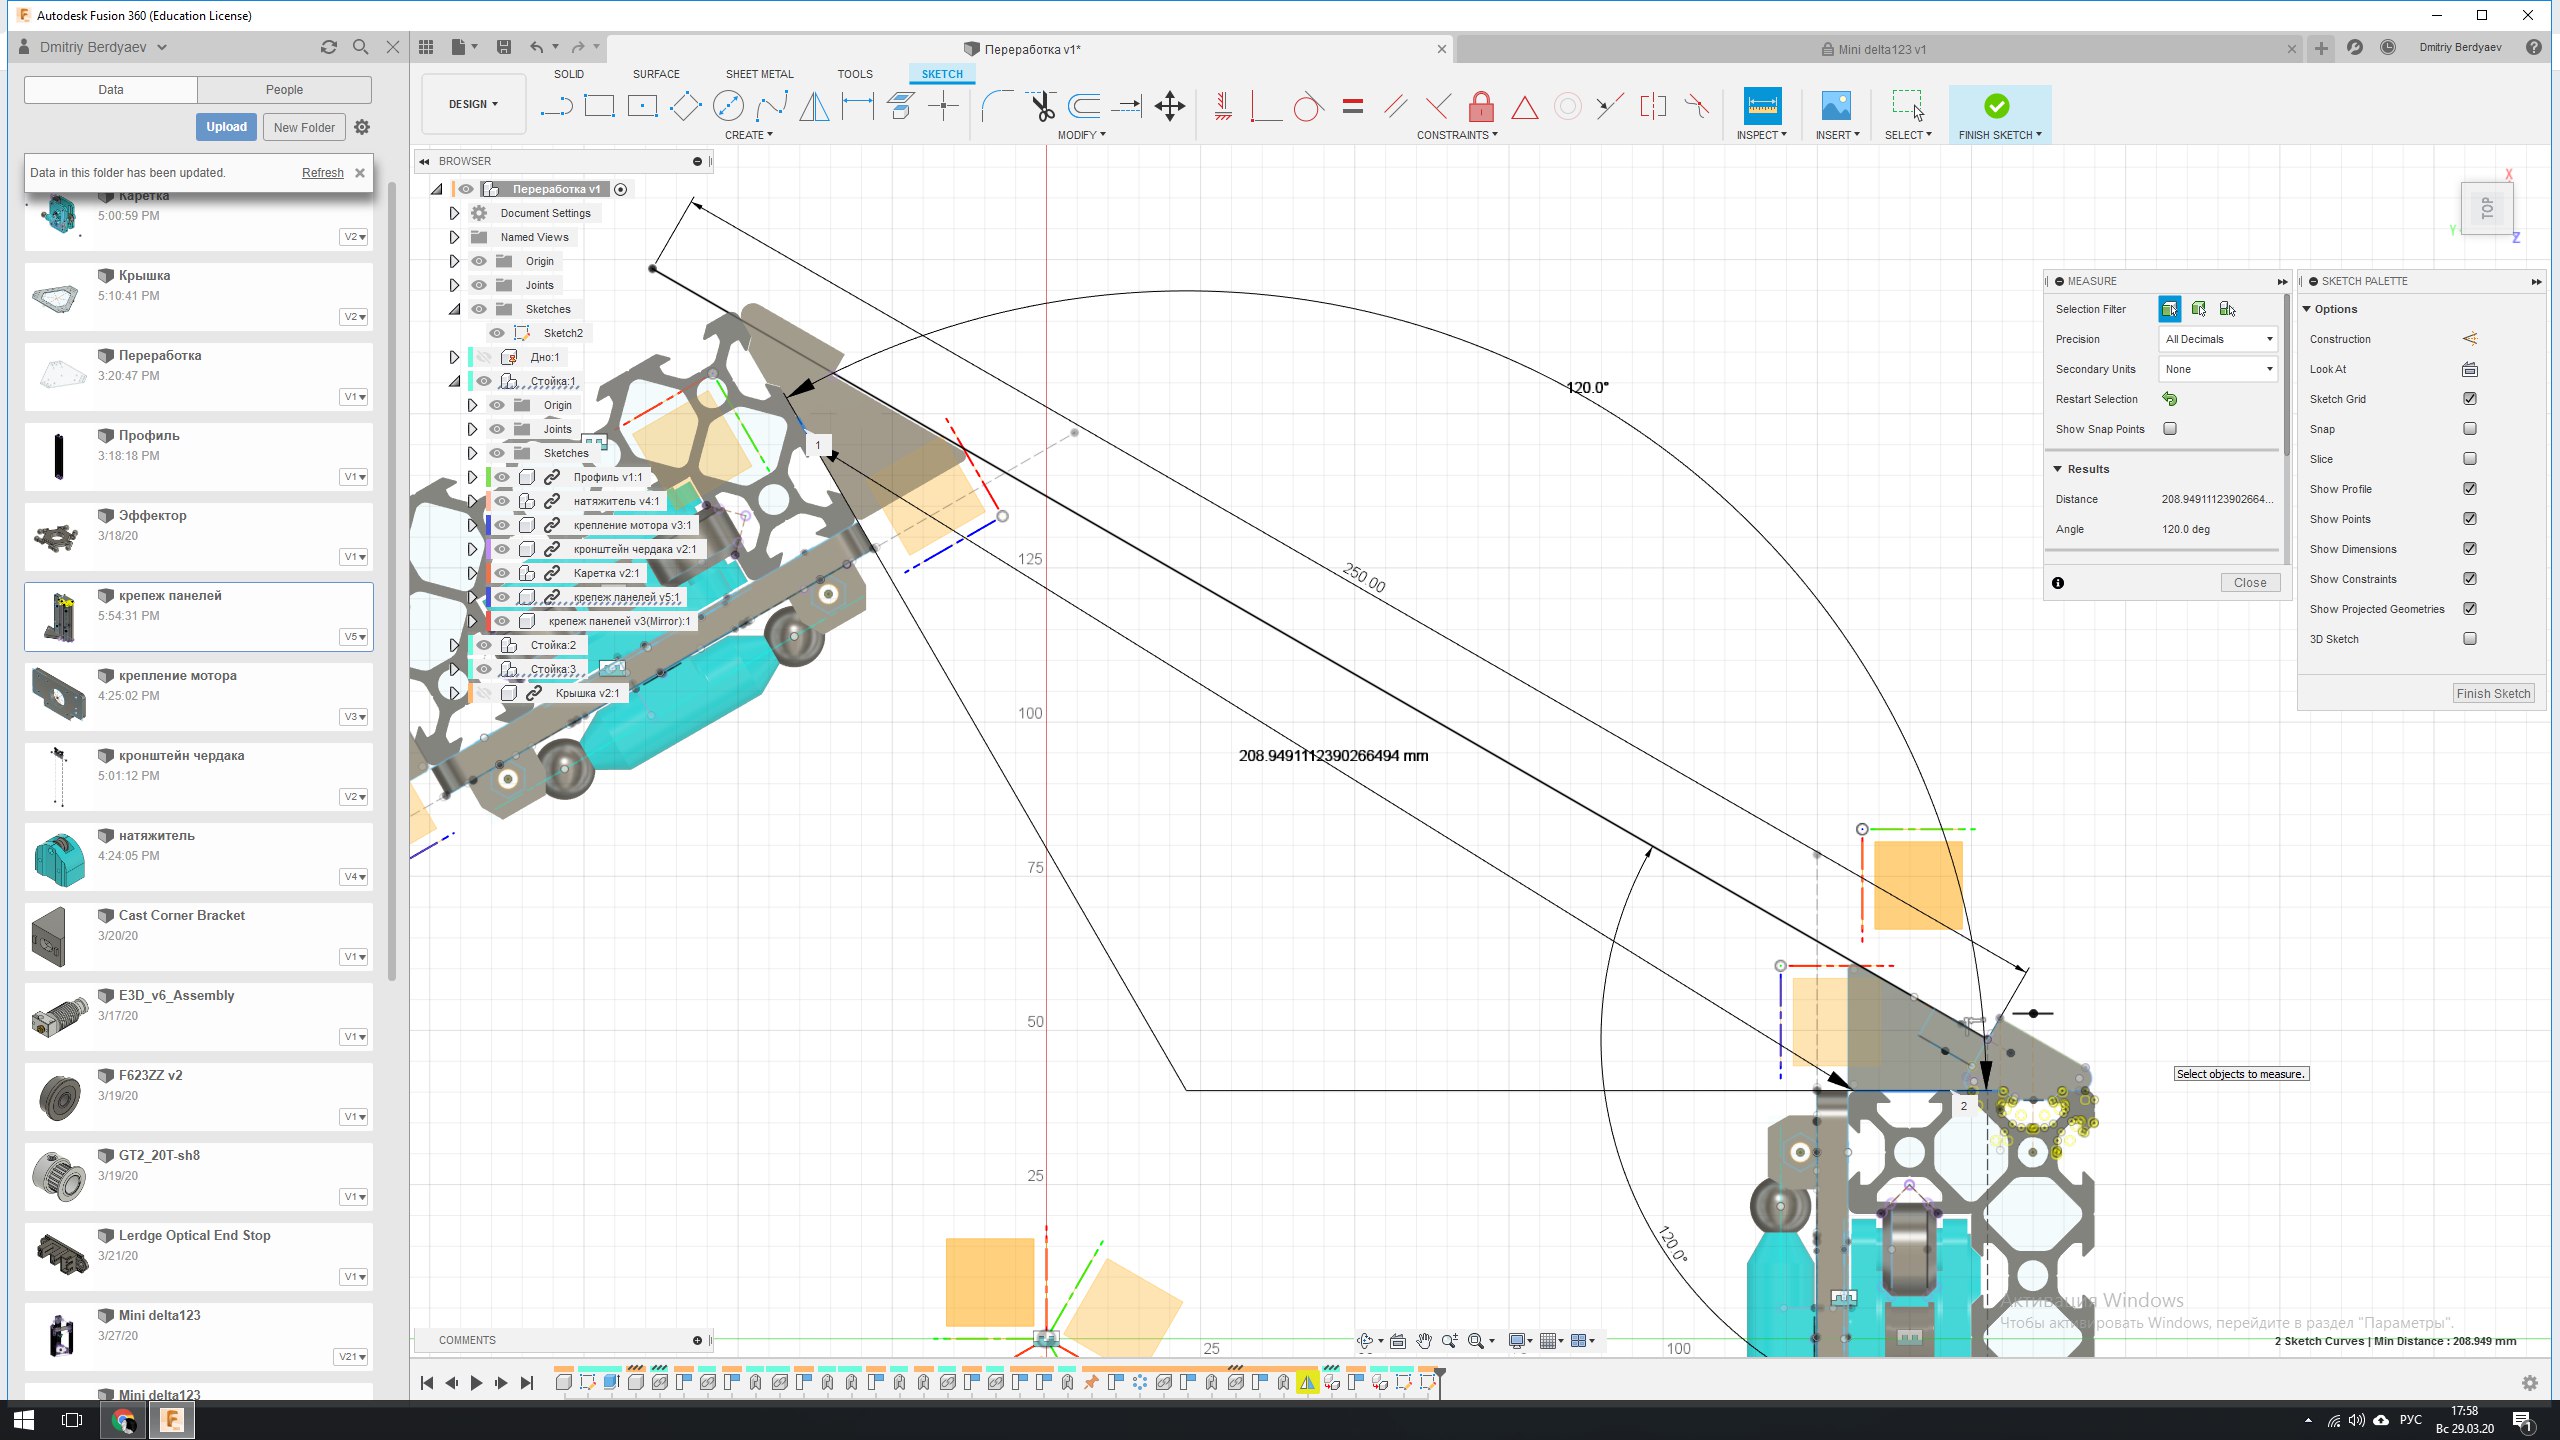Open the Эффектор thumbnail in data panel
This screenshot has width=2560, height=1440.
click(x=58, y=537)
